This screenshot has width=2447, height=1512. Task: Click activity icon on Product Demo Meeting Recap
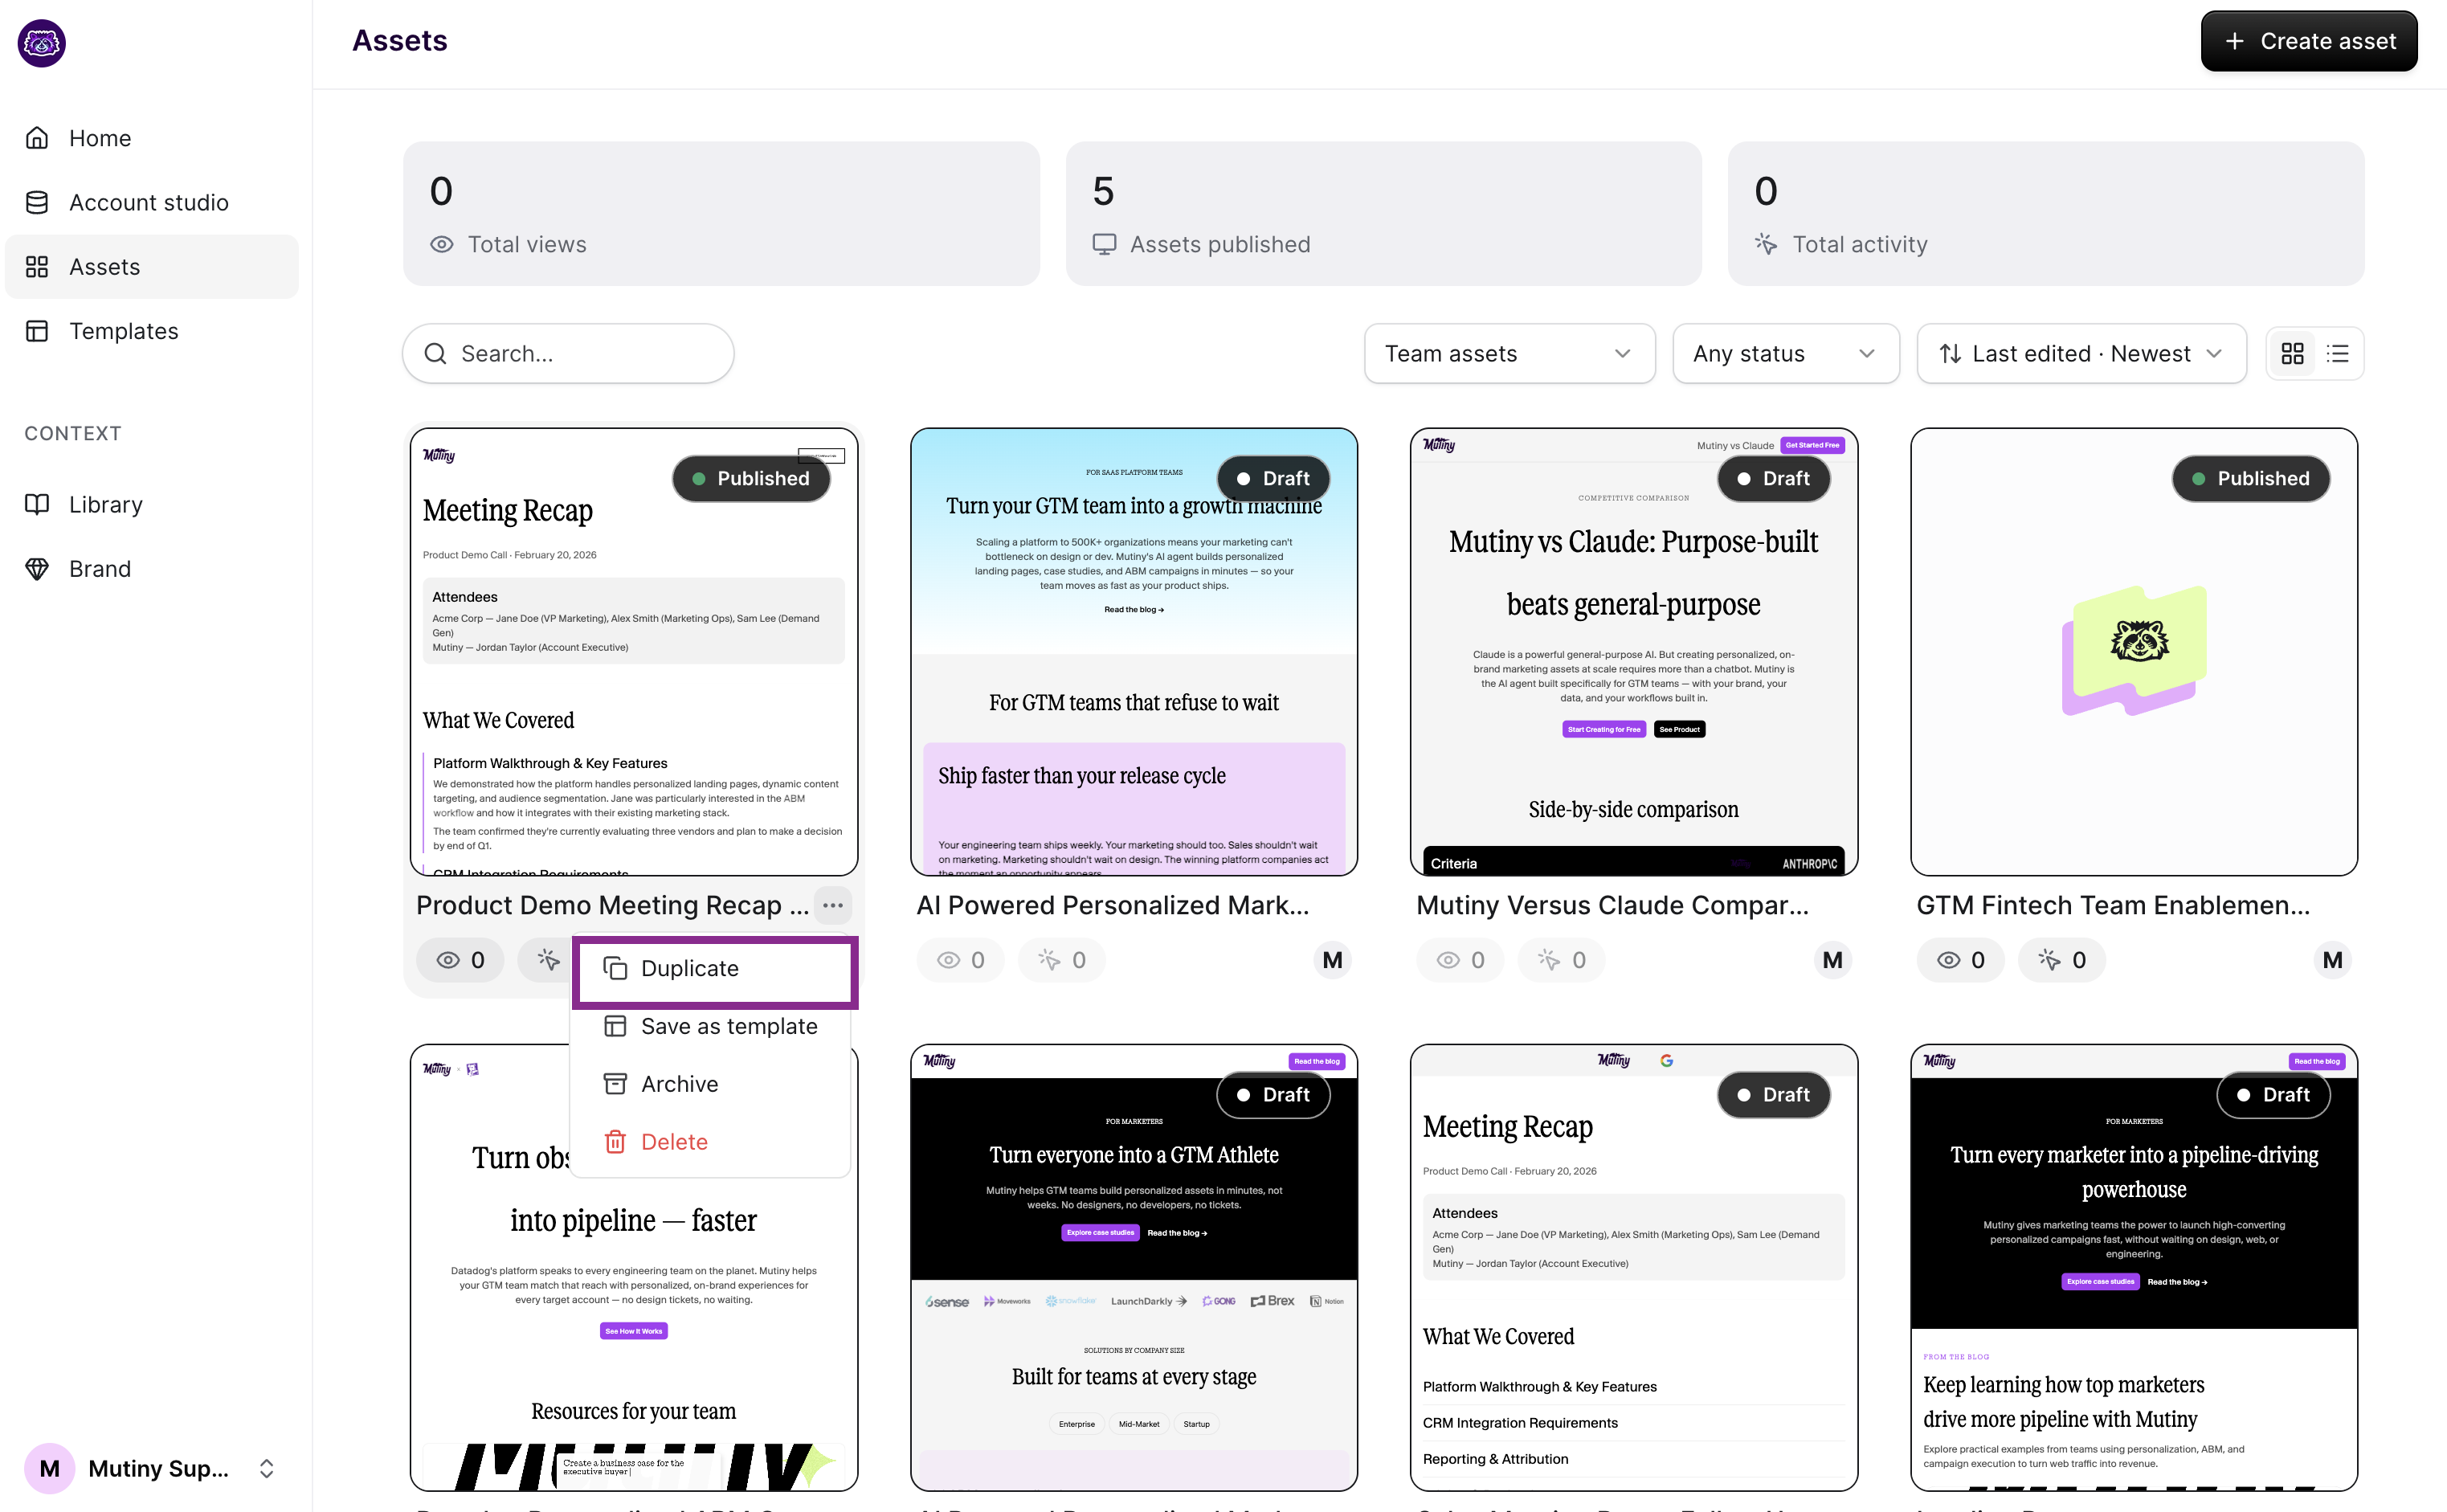pyautogui.click(x=547, y=960)
